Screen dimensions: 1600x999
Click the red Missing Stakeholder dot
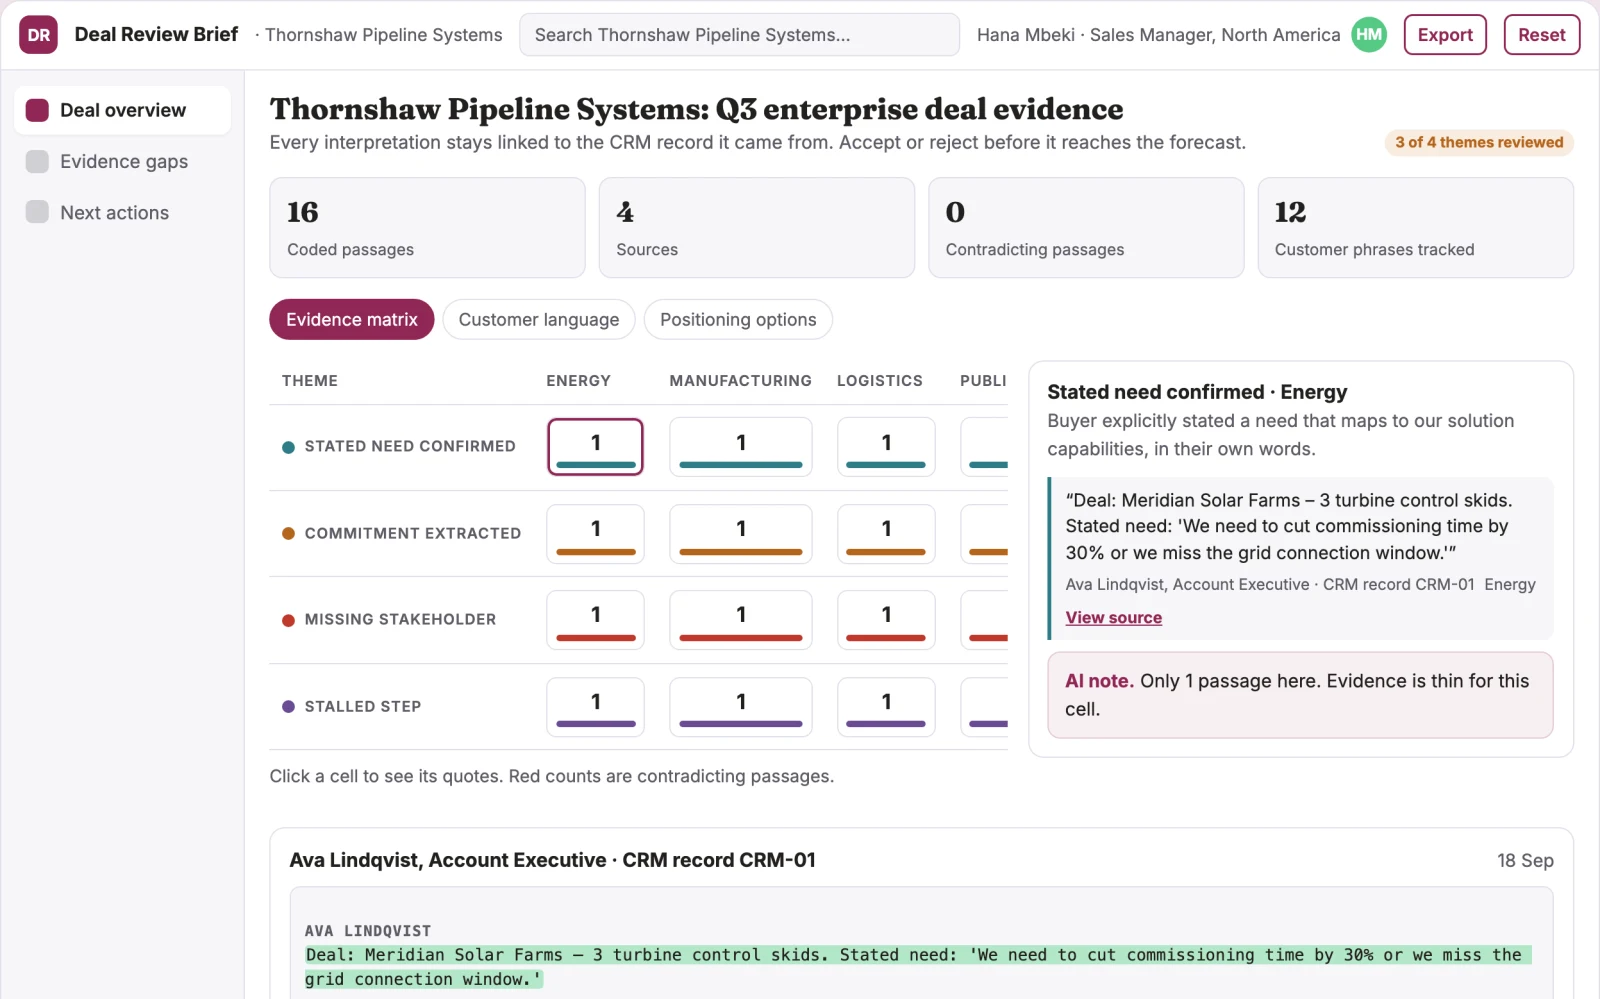[288, 620]
